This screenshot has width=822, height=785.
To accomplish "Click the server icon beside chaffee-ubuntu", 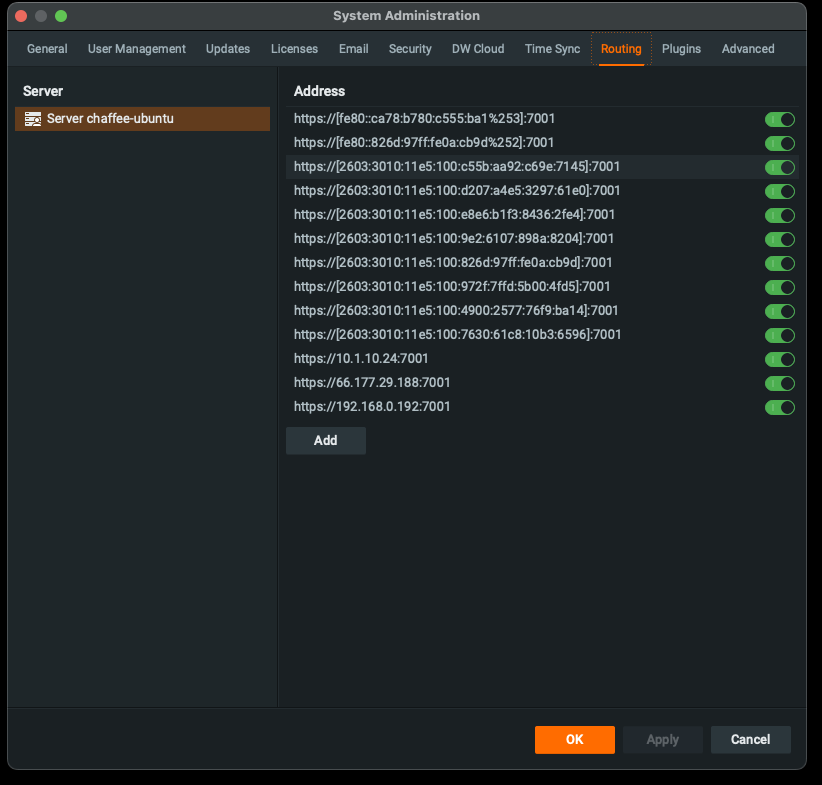I will 32,119.
